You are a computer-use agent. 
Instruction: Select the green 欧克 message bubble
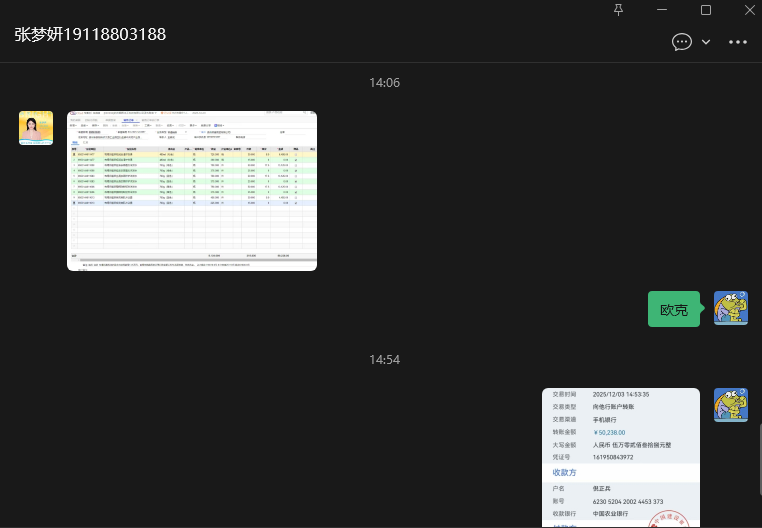coord(674,310)
